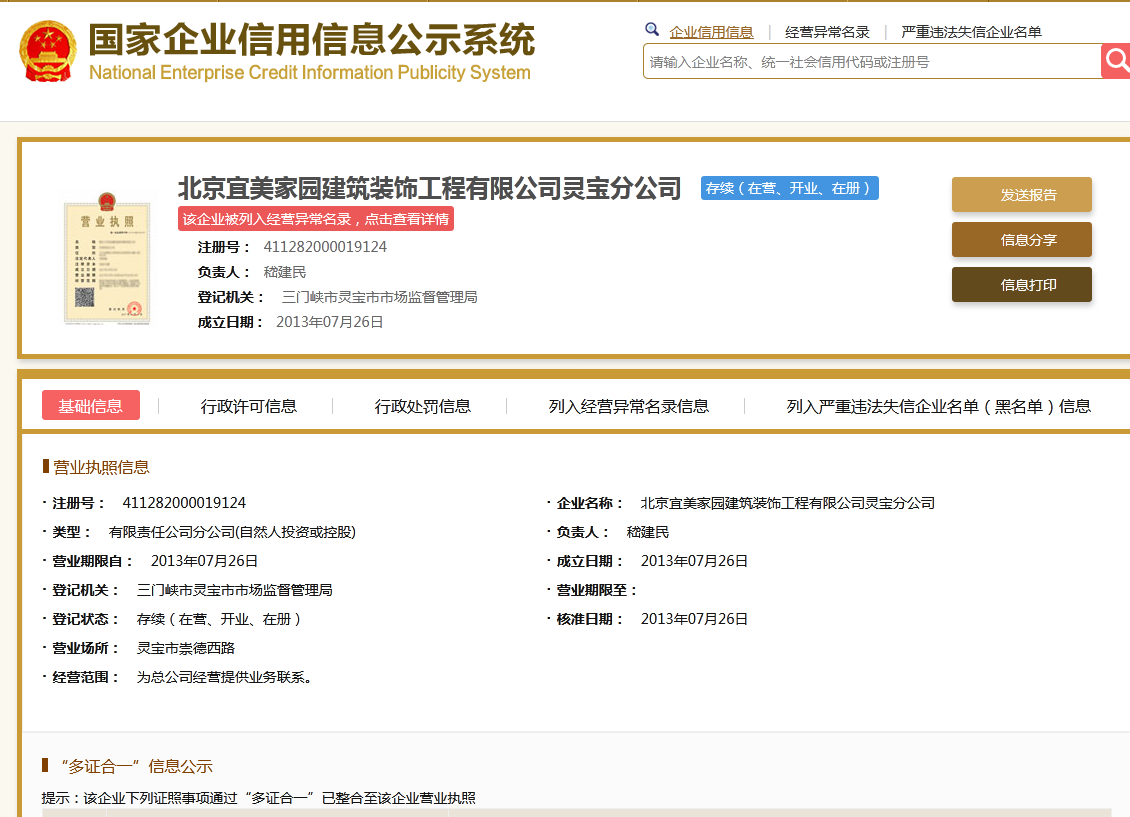Click the 企业名称 value in the license details
The height and width of the screenshot is (817, 1130).
[788, 503]
